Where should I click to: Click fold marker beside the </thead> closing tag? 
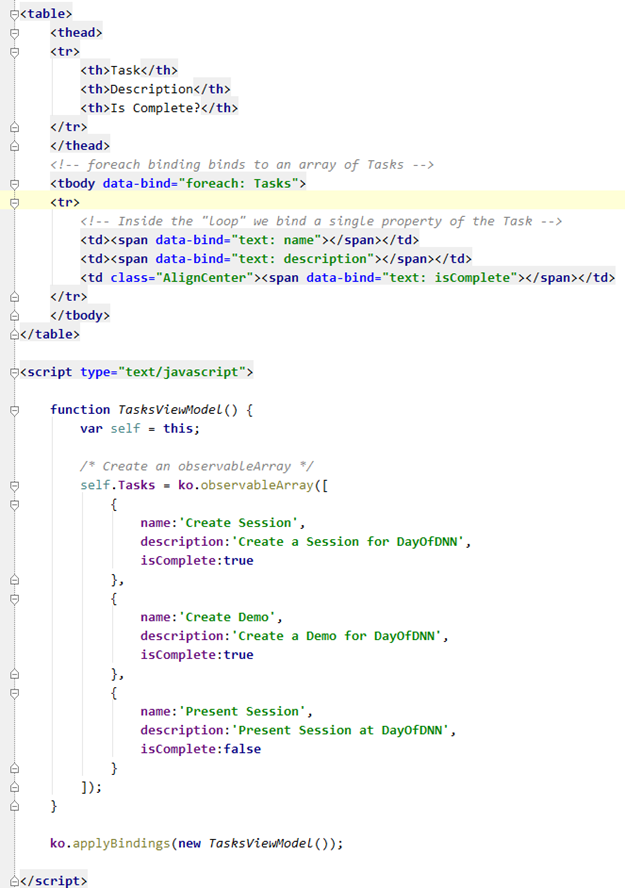15,146
